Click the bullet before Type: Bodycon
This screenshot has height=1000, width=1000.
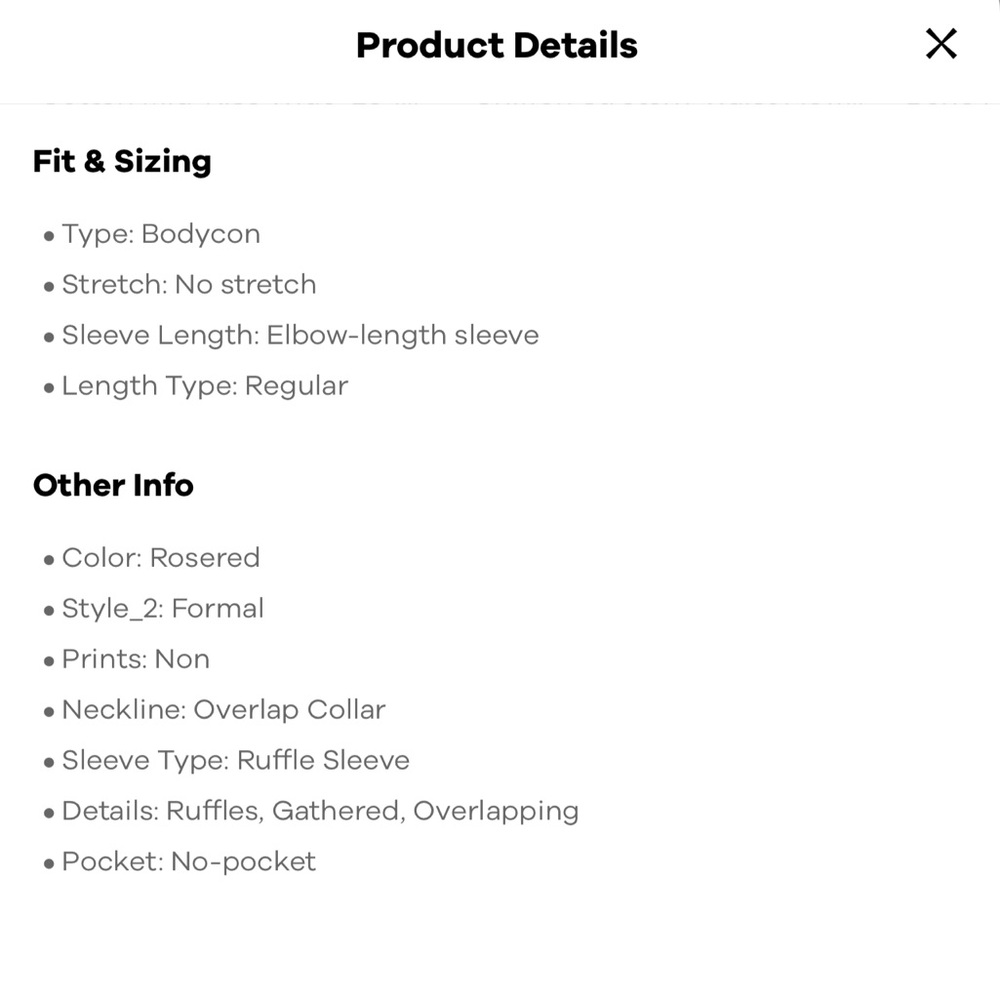(x=48, y=237)
